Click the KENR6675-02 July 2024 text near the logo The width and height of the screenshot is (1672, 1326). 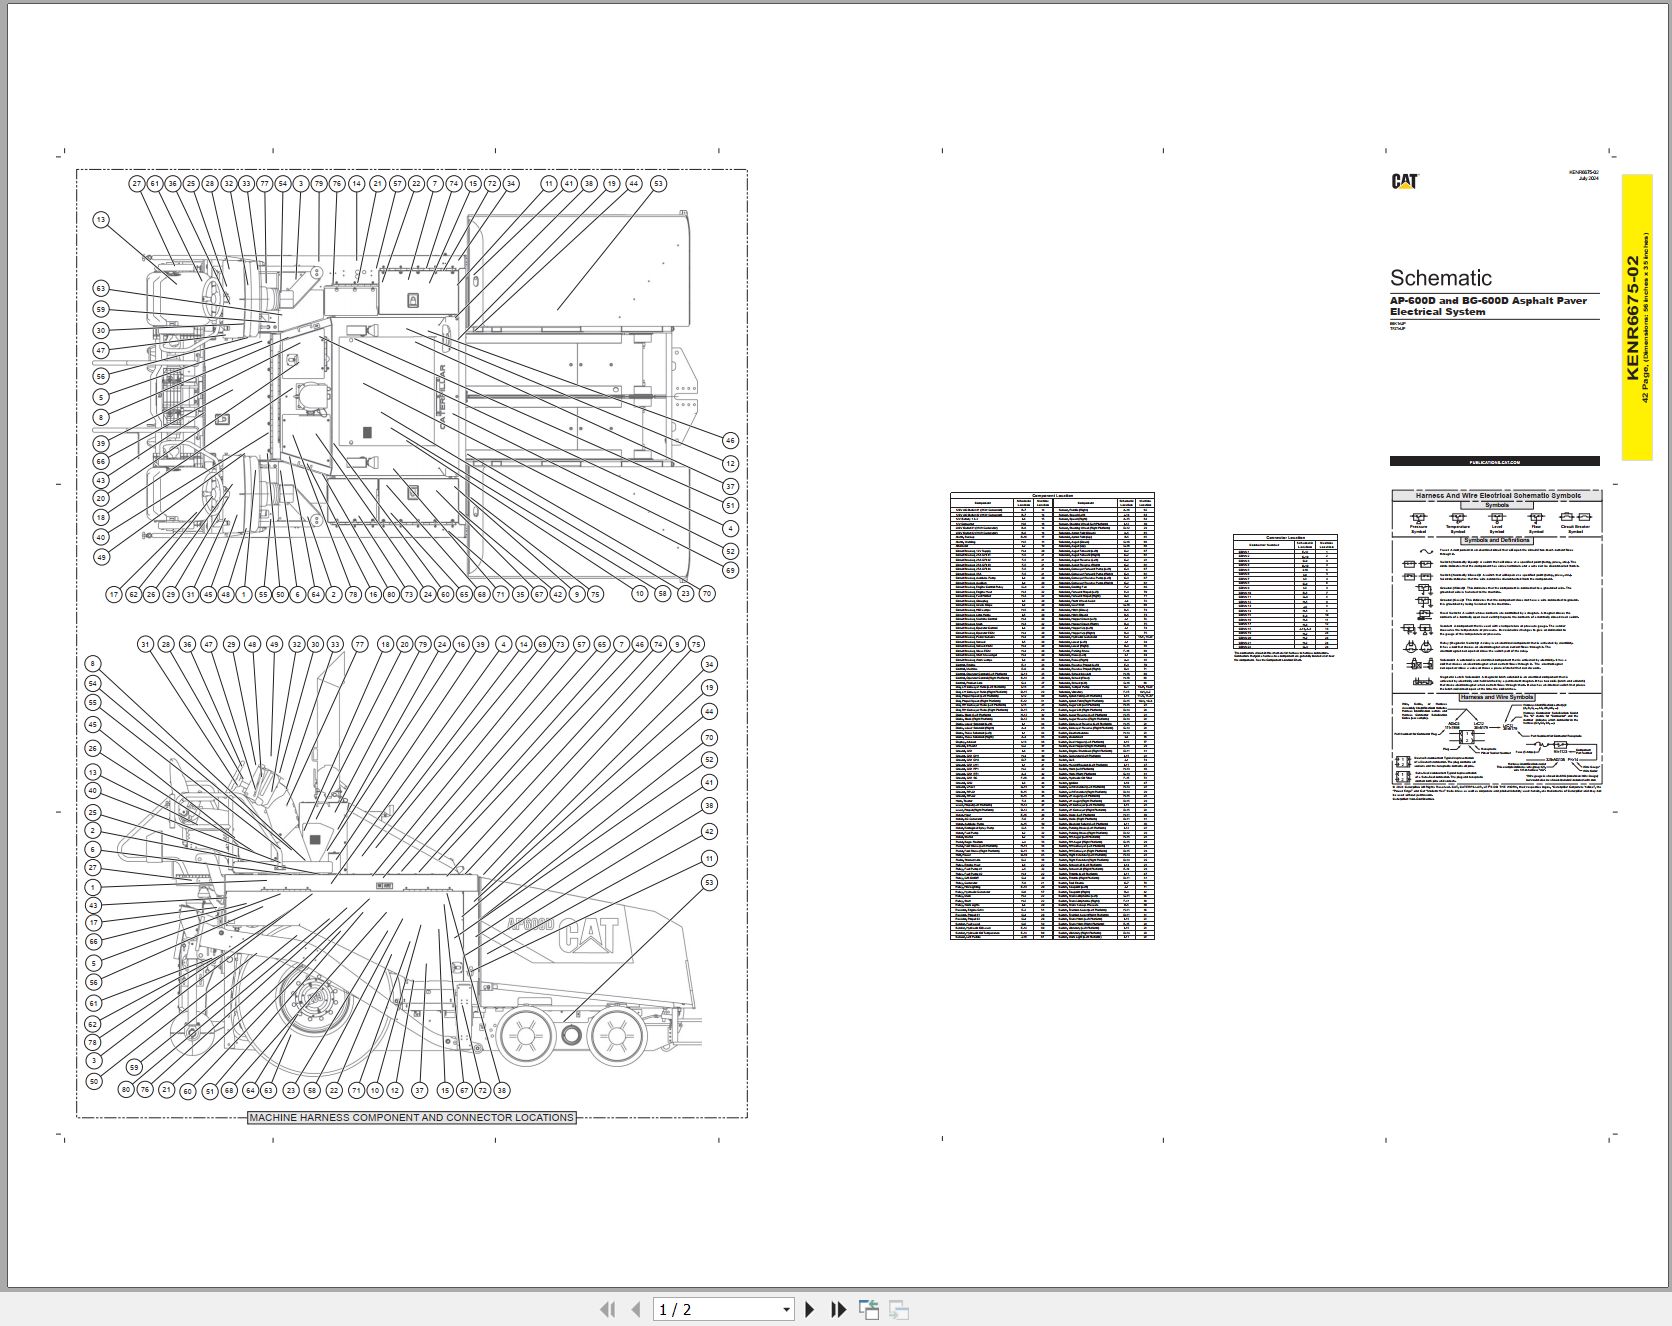pyautogui.click(x=1584, y=175)
